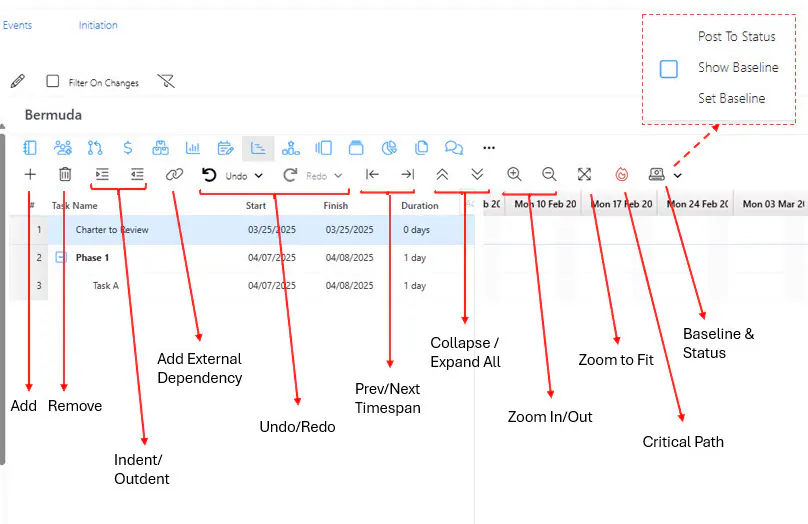Screen dimensions: 808x524
Task: Open the git branch workflow icon
Action: click(95, 148)
